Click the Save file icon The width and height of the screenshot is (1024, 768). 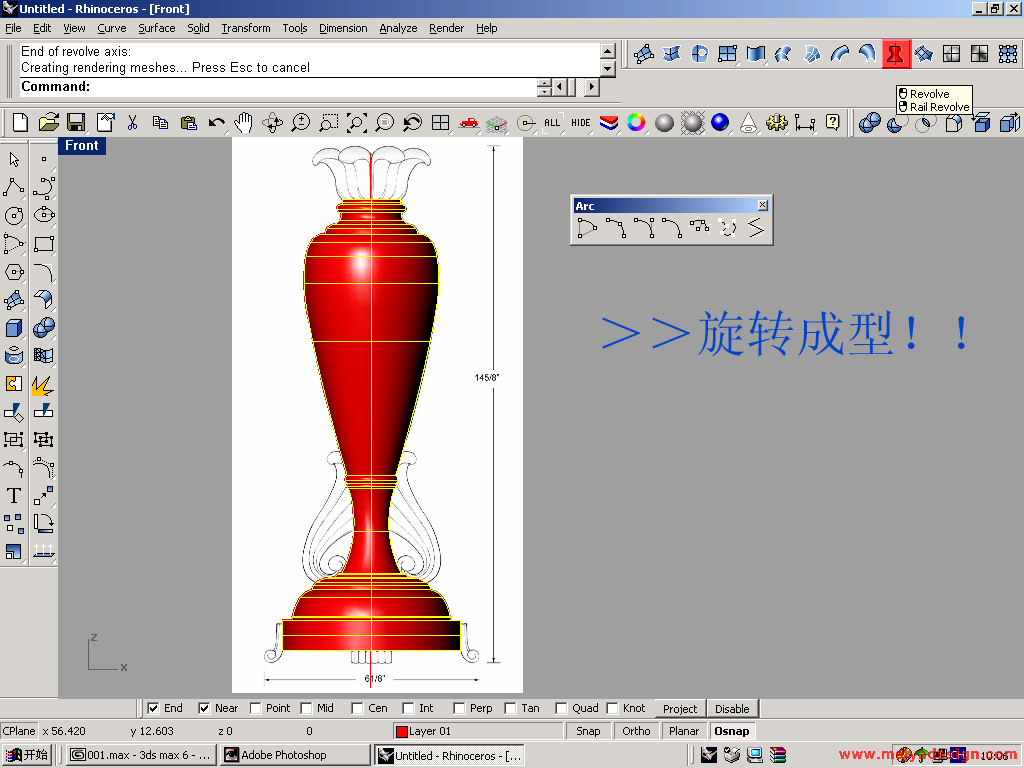76,123
